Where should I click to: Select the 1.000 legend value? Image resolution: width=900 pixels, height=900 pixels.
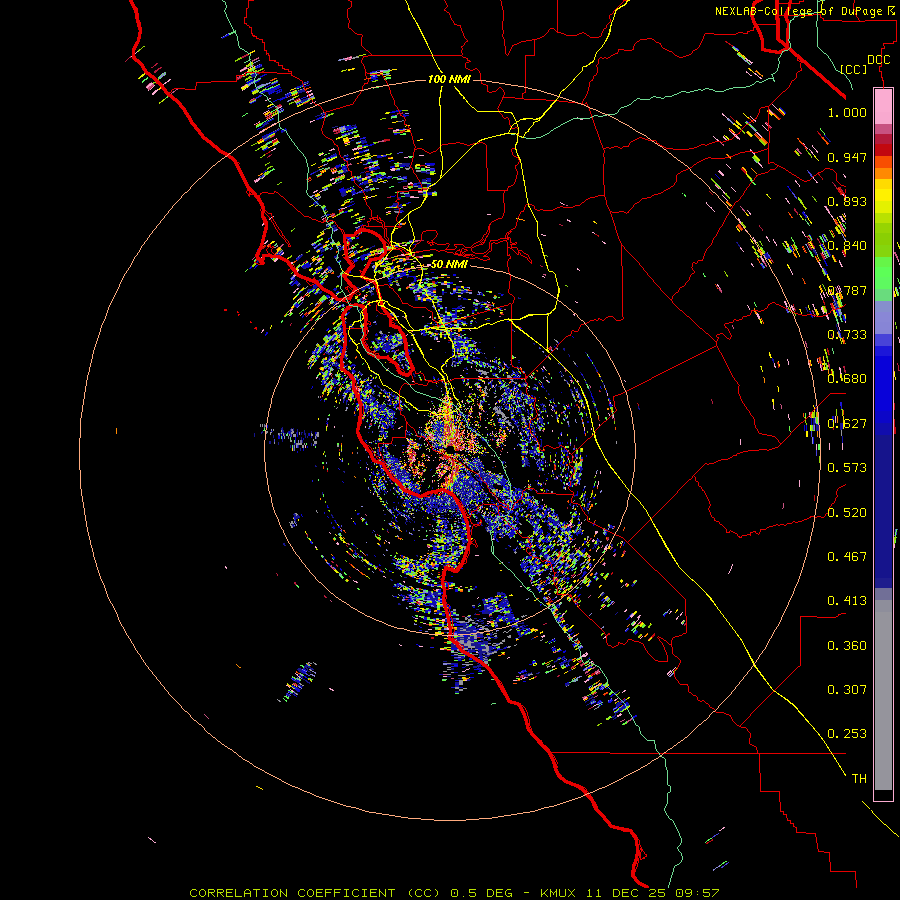(x=847, y=112)
